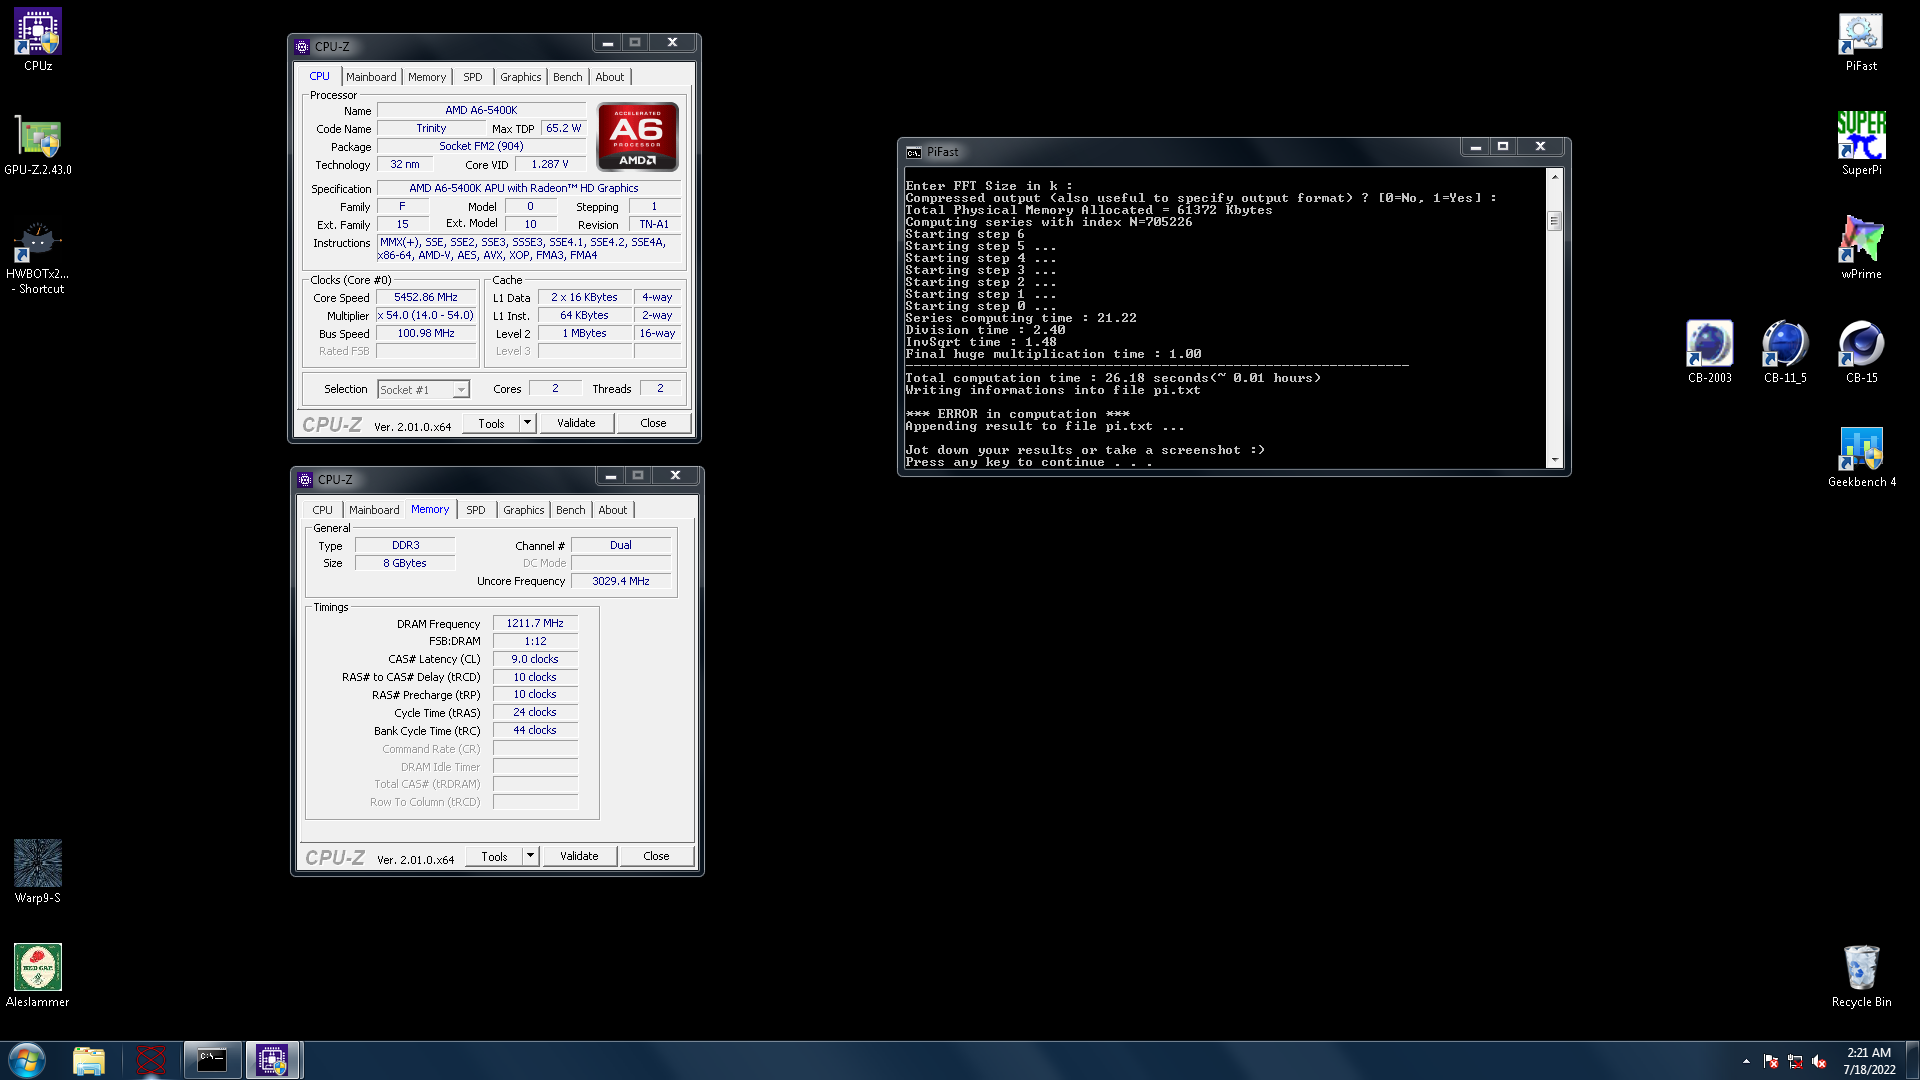Viewport: 1920px width, 1080px height.
Task: Switch to SPD tab in lower CPU-Z
Action: point(476,510)
